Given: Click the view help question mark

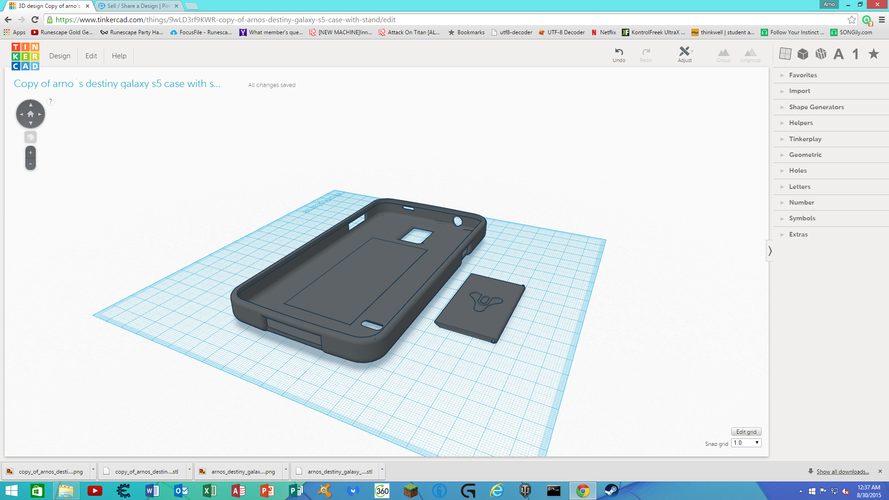Looking at the screenshot, I should (x=50, y=101).
